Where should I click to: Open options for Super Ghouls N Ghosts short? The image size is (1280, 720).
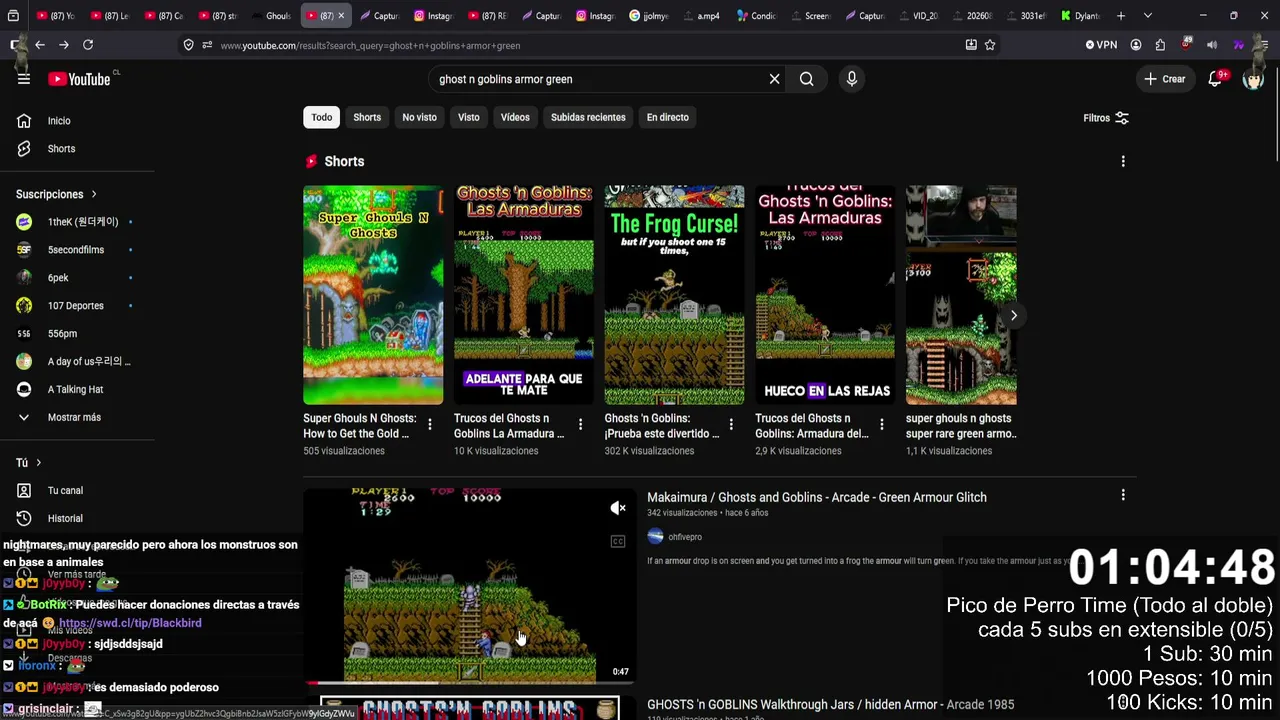pyautogui.click(x=430, y=425)
